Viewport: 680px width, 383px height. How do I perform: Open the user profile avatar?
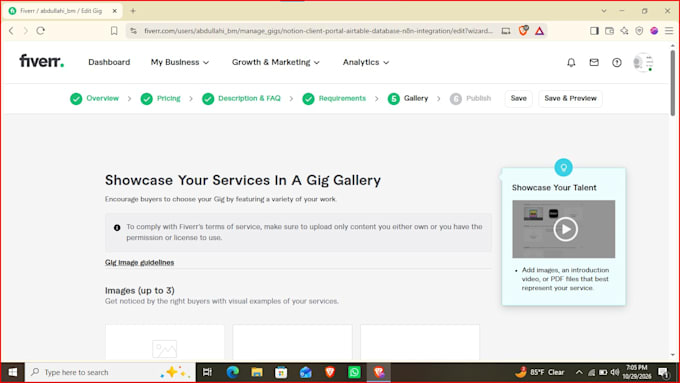coord(643,62)
